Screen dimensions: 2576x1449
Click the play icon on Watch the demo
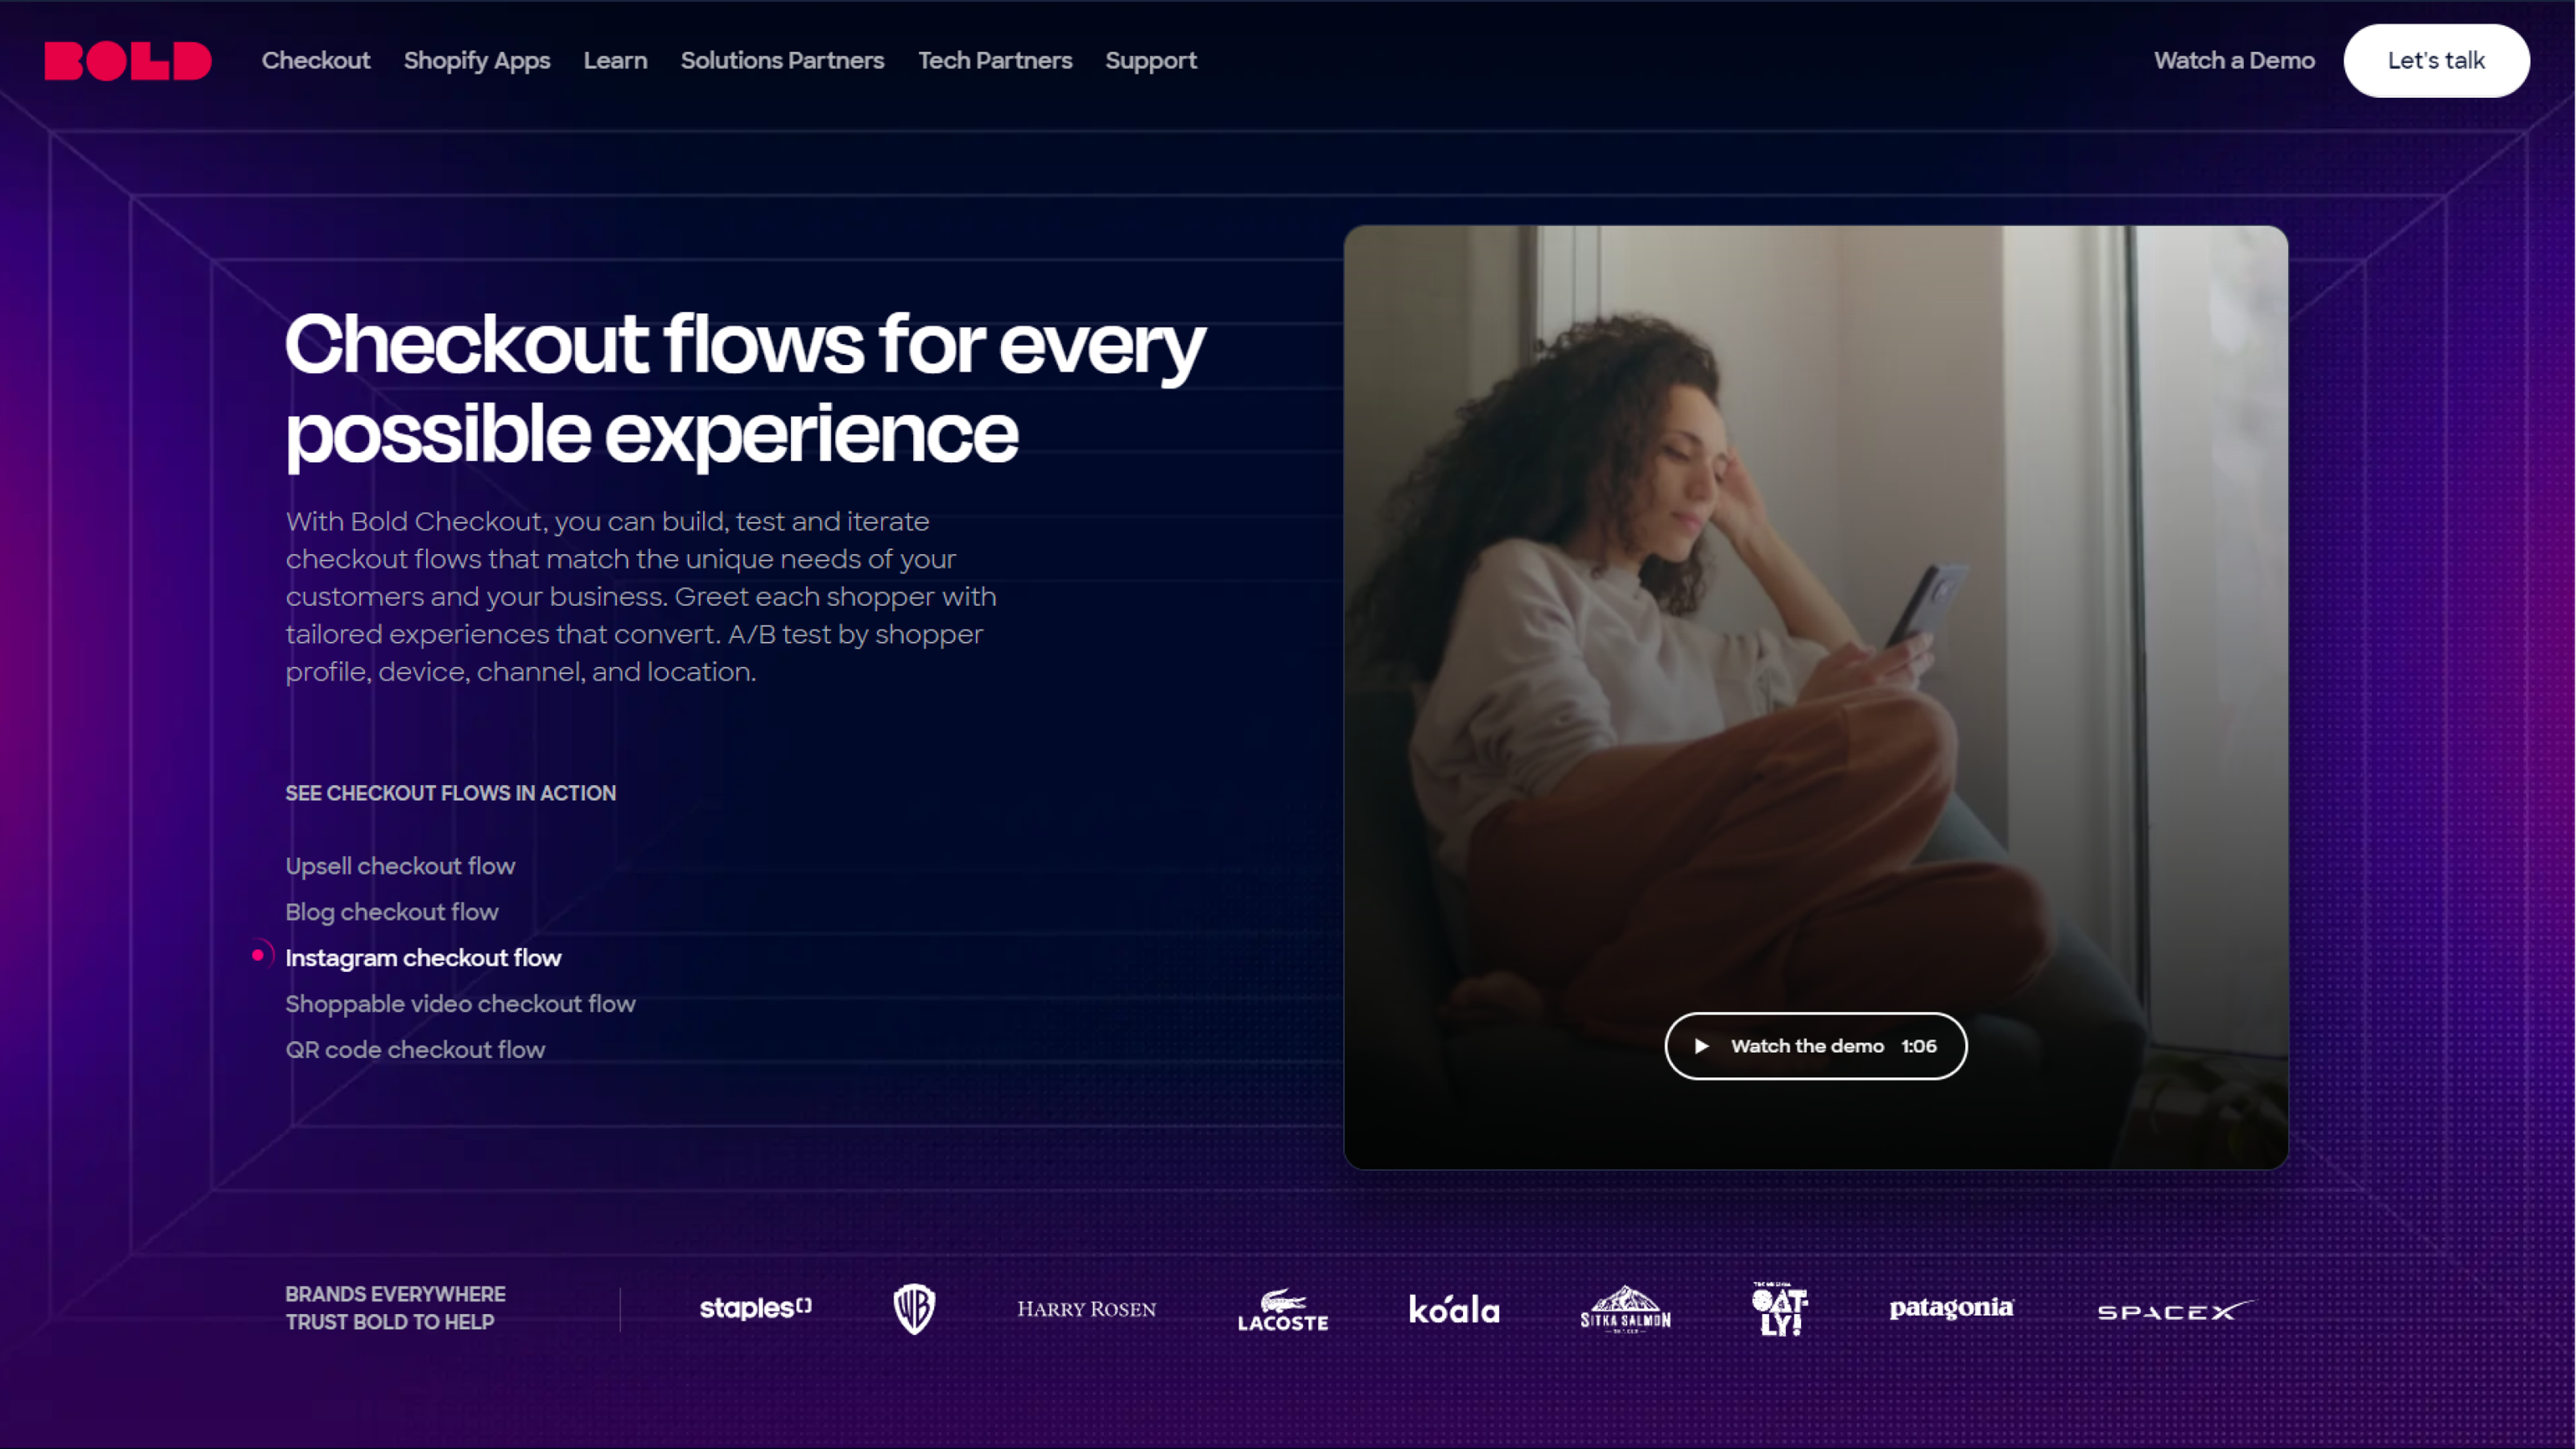tap(1701, 1046)
